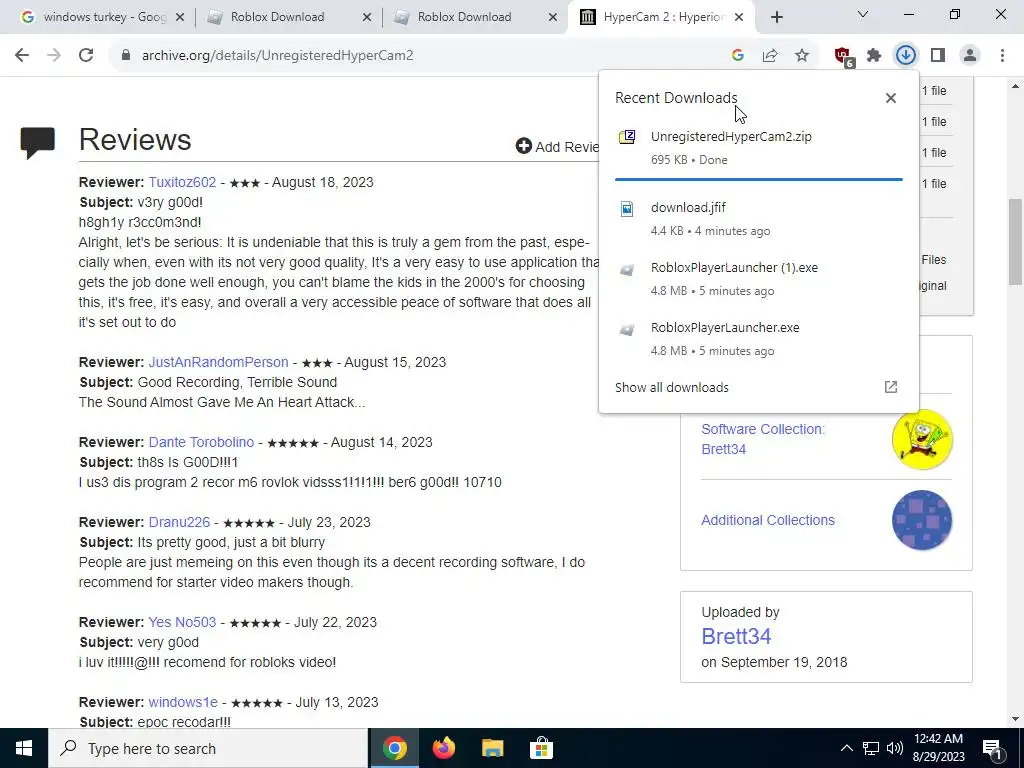Open the Windows Start menu
The image size is (1024, 768).
(x=24, y=748)
